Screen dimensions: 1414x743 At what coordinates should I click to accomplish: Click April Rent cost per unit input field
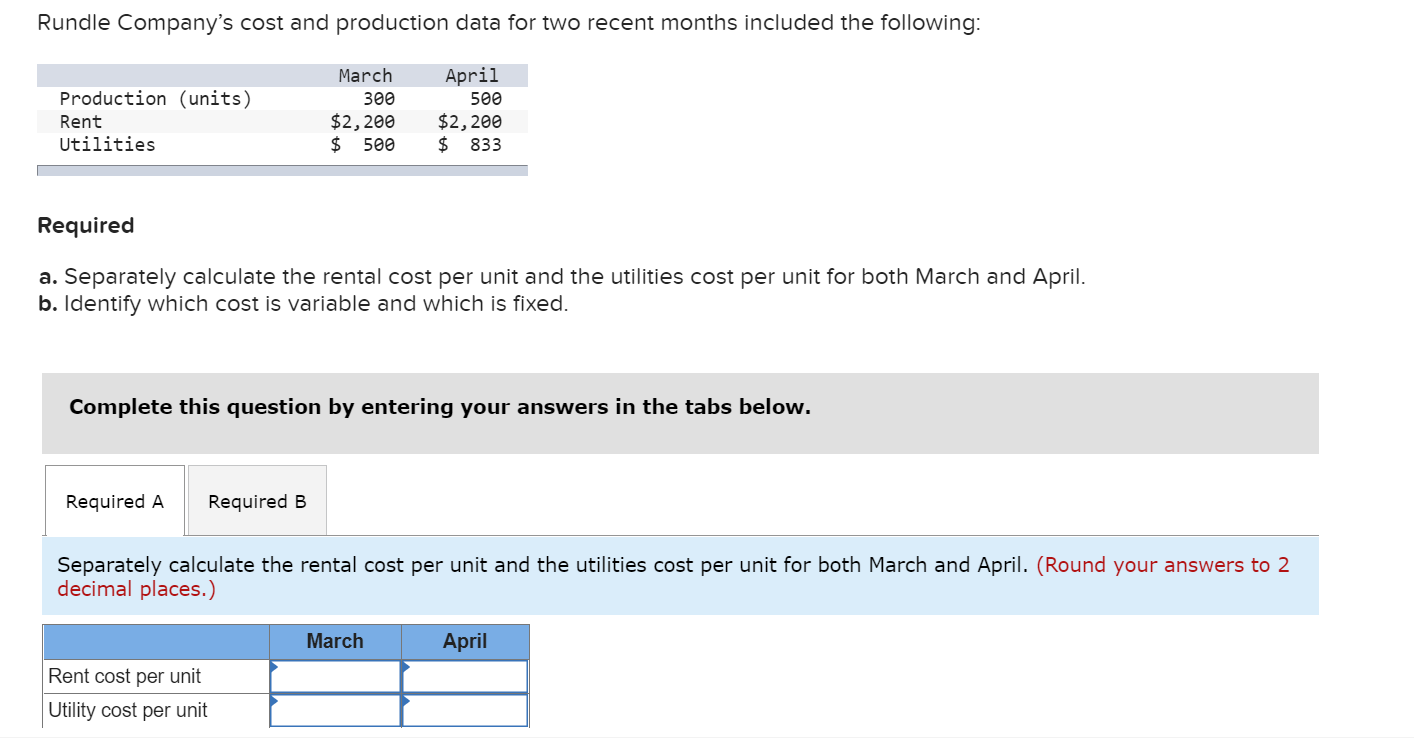click(x=465, y=676)
